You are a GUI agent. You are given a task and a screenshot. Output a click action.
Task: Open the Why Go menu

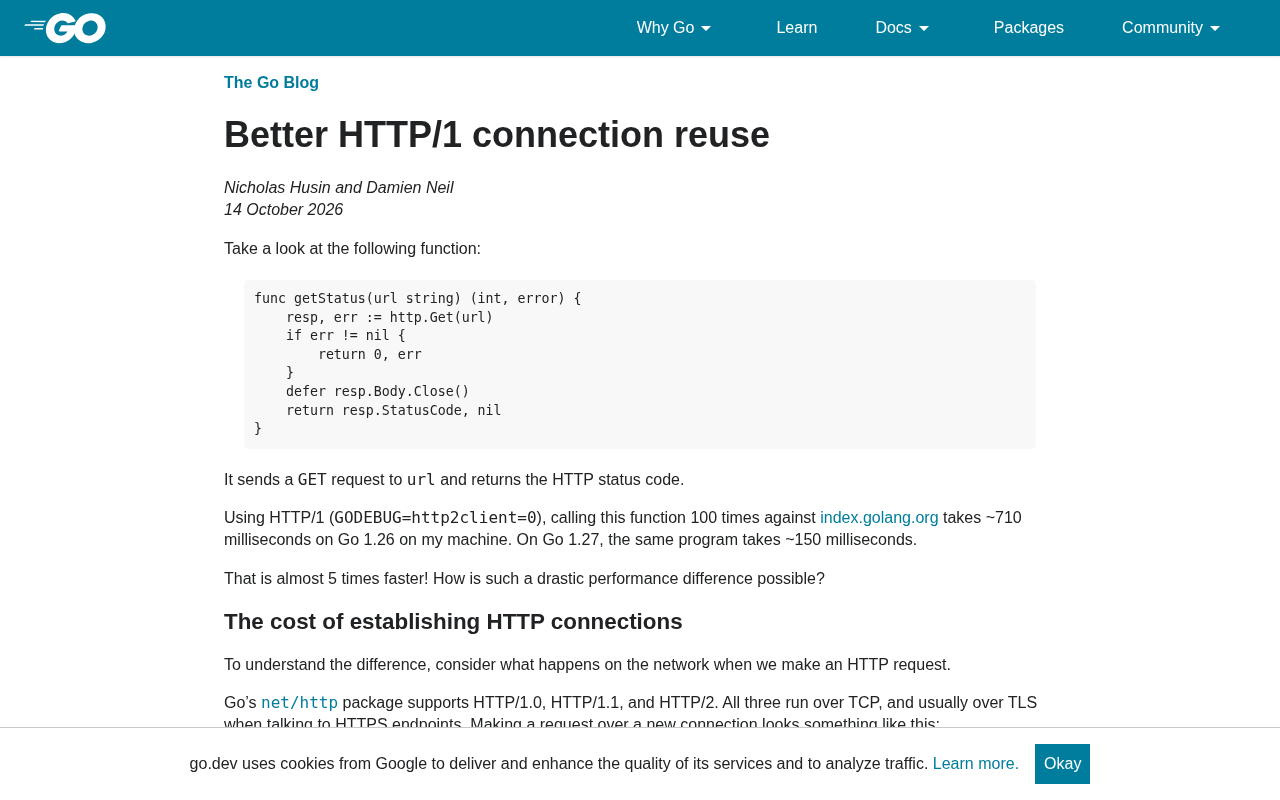click(675, 28)
